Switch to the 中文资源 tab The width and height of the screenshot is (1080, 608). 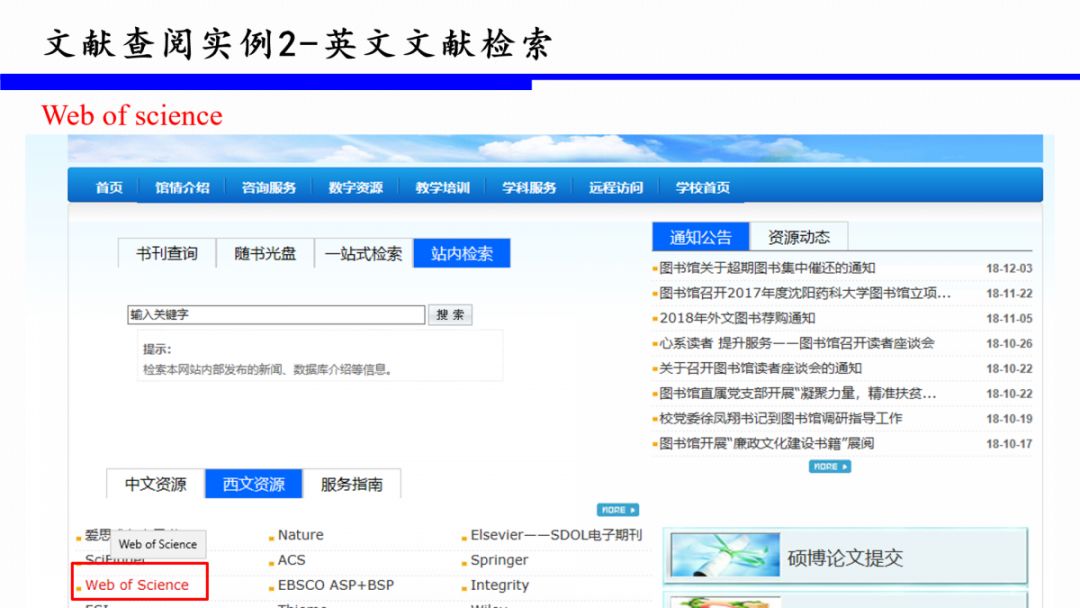click(156, 484)
